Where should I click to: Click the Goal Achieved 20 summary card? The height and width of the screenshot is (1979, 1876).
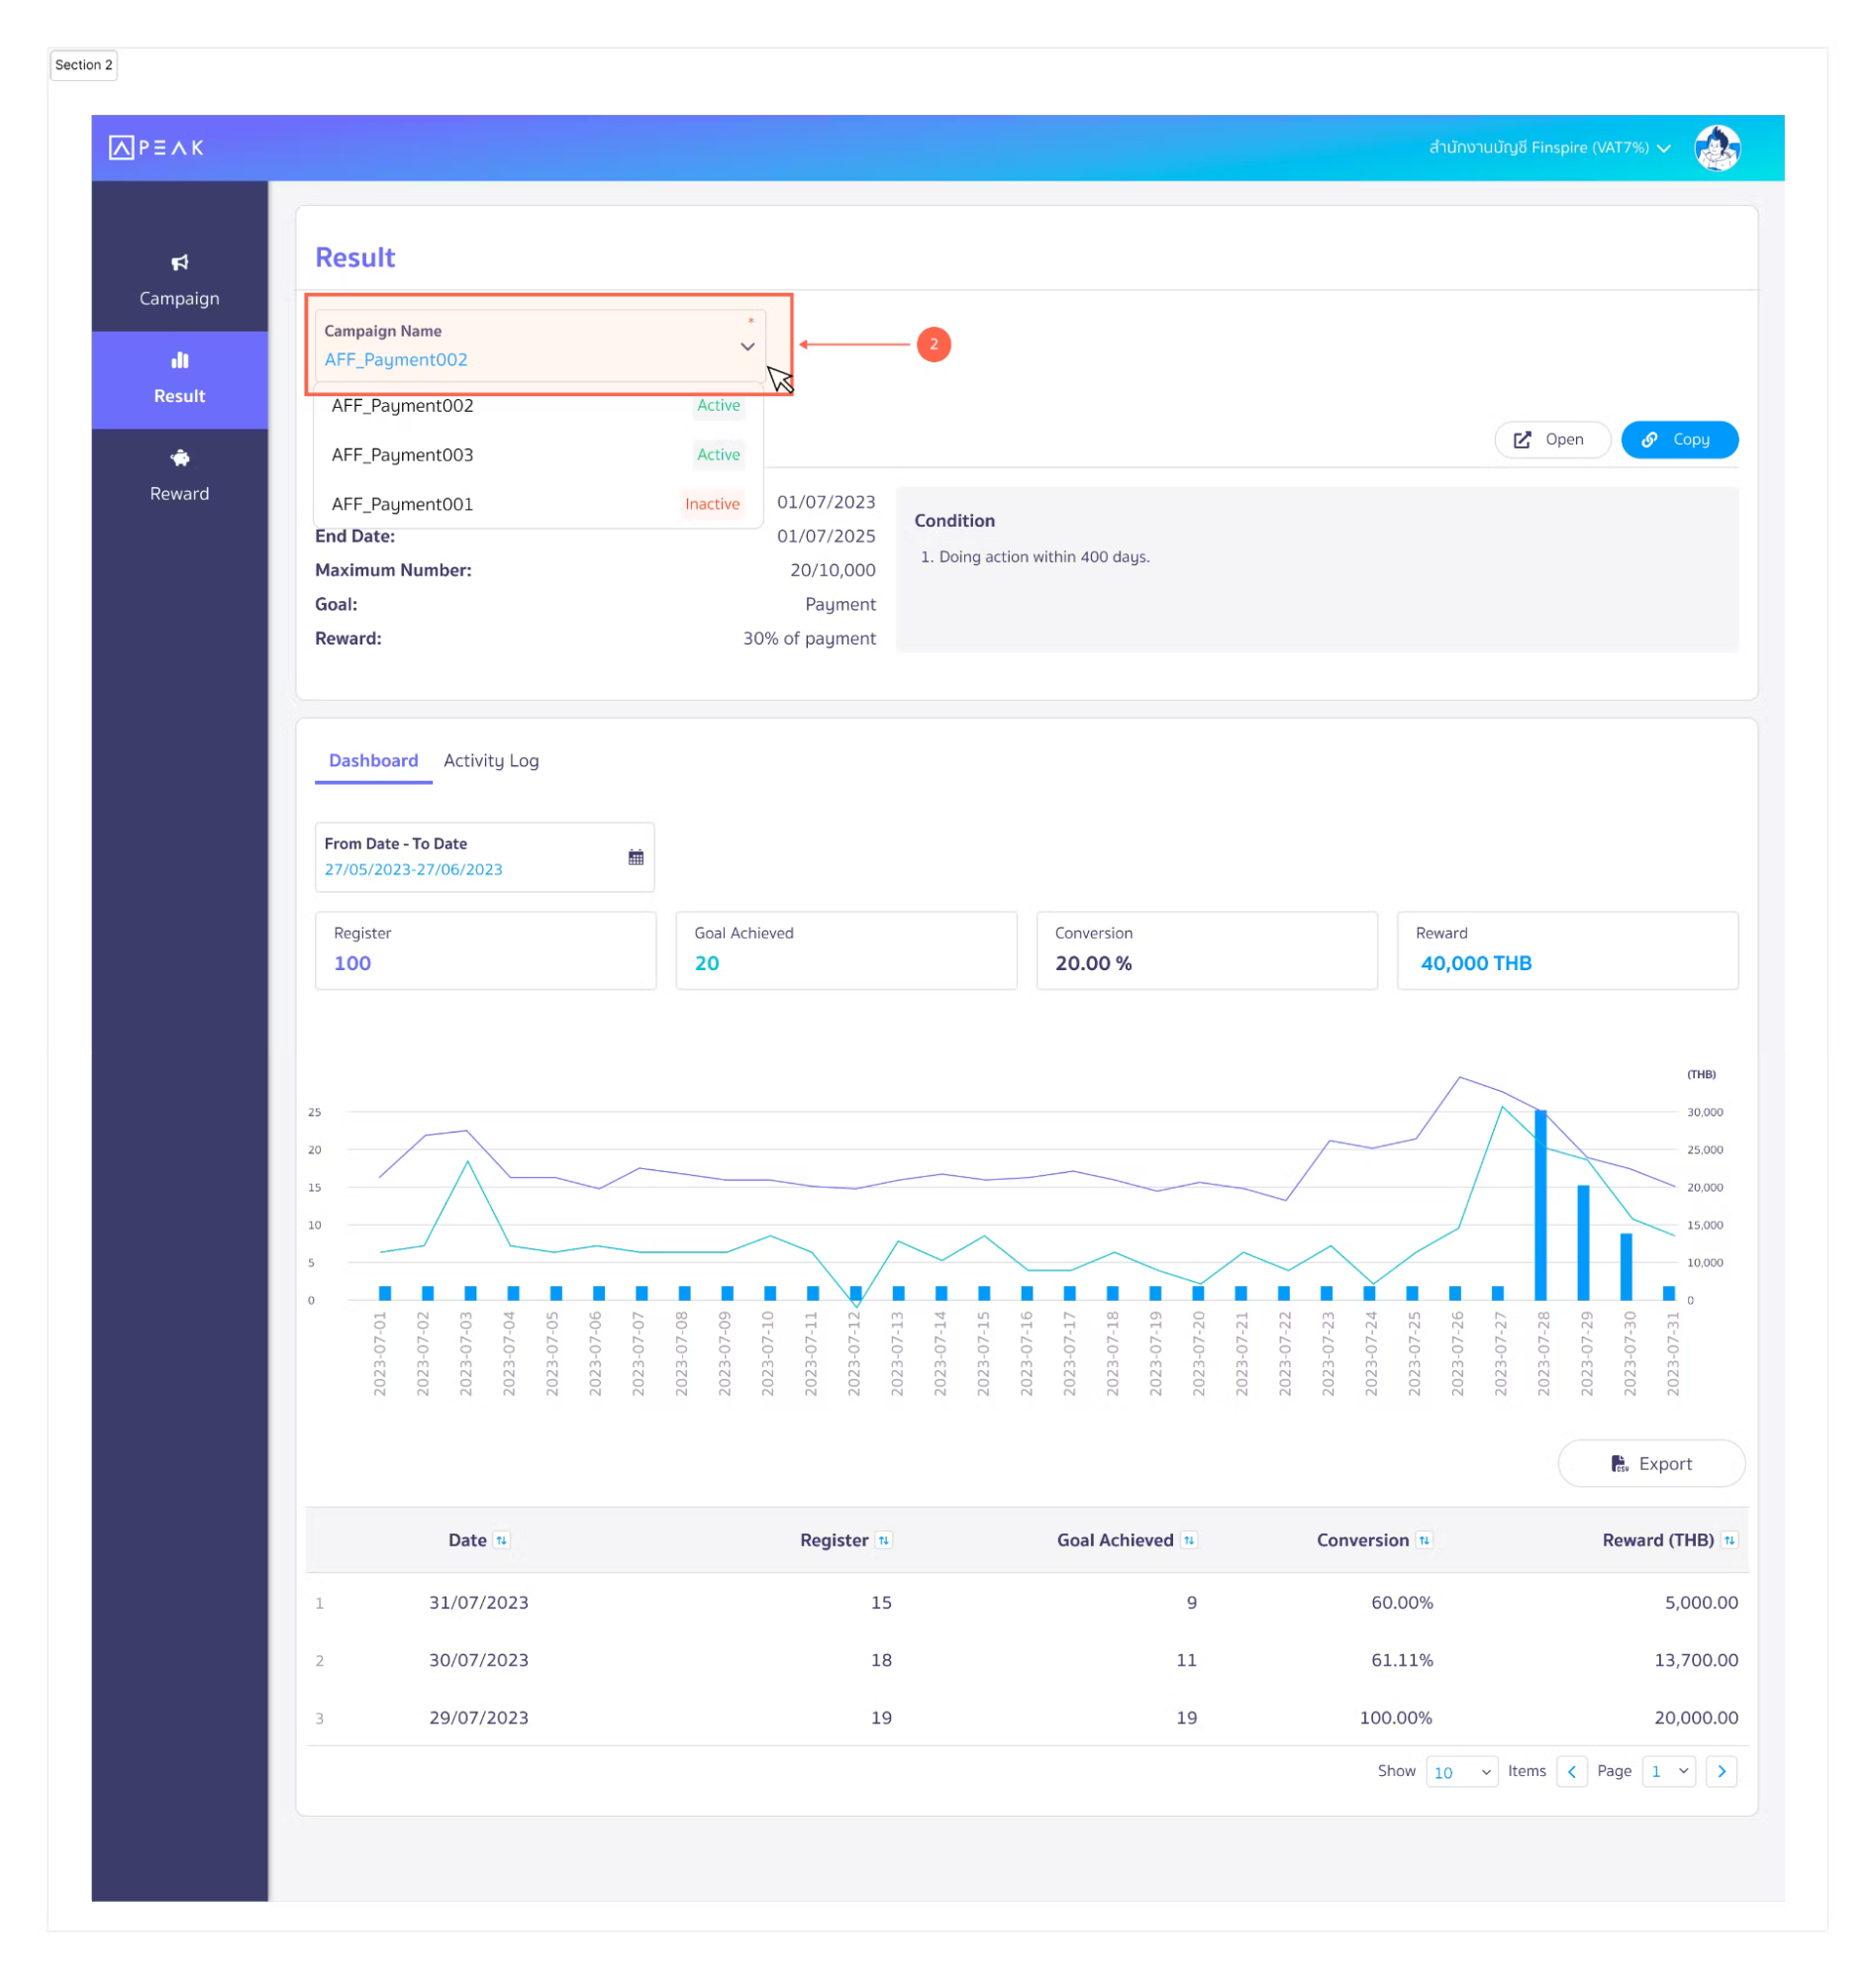pos(846,951)
